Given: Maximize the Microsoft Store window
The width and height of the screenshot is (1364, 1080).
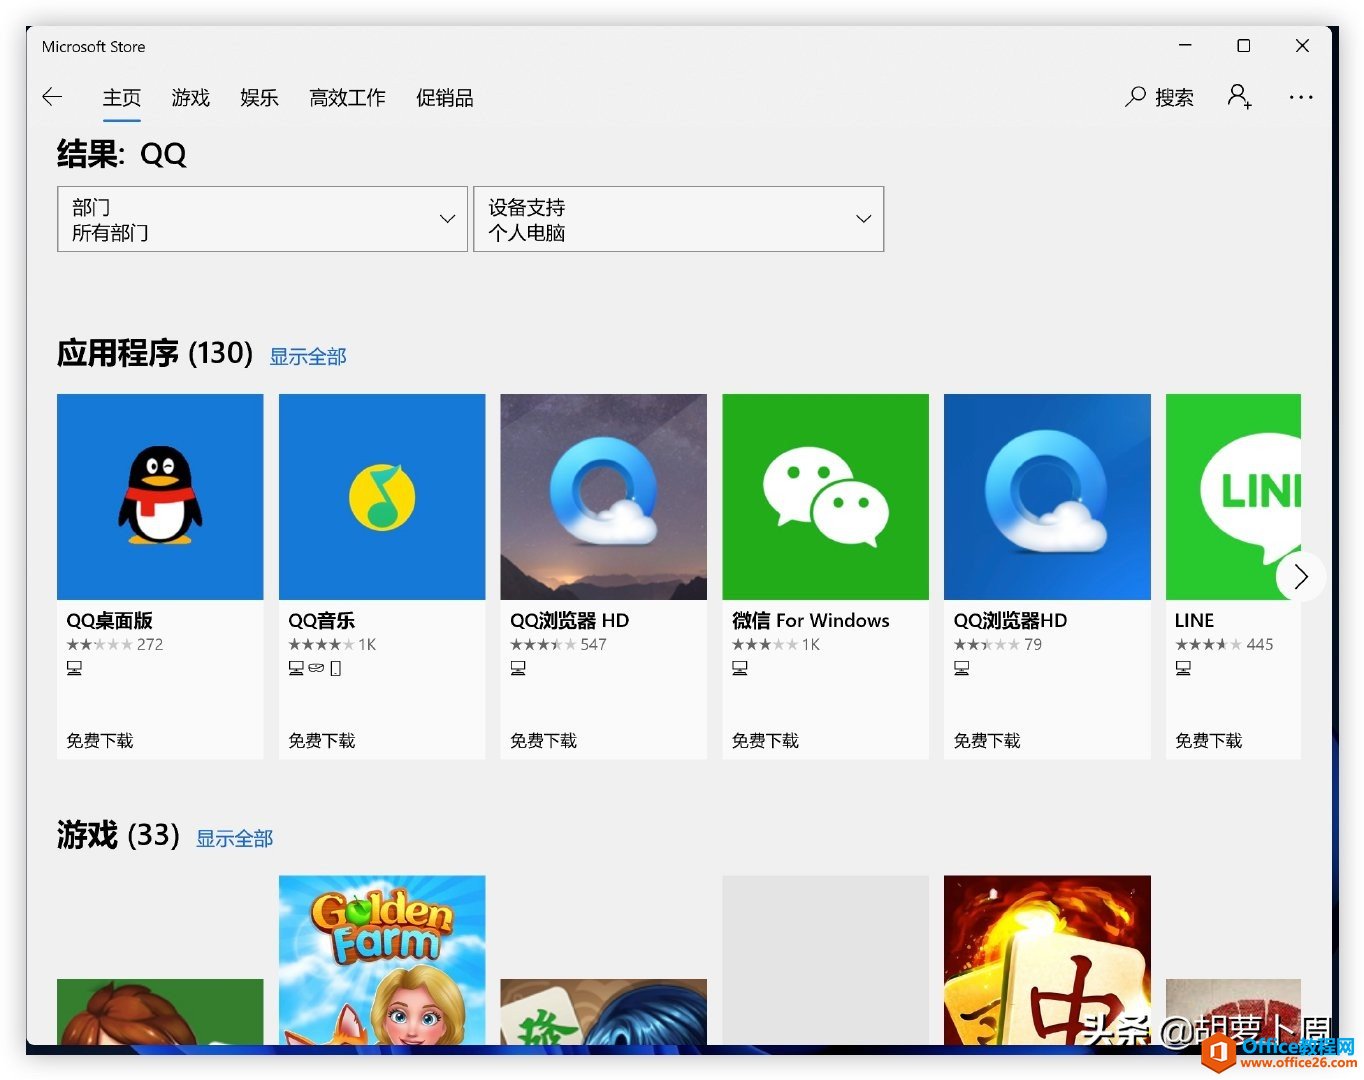Looking at the screenshot, I should (1244, 46).
